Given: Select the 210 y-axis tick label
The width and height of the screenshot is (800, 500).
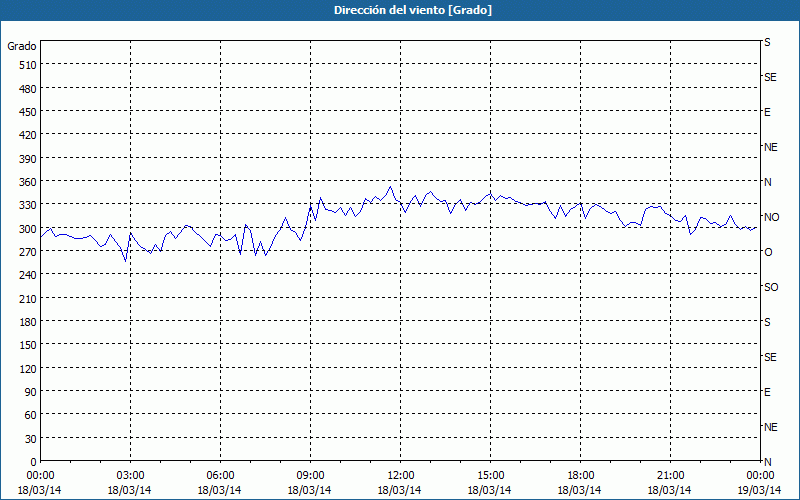Looking at the screenshot, I should [29, 299].
